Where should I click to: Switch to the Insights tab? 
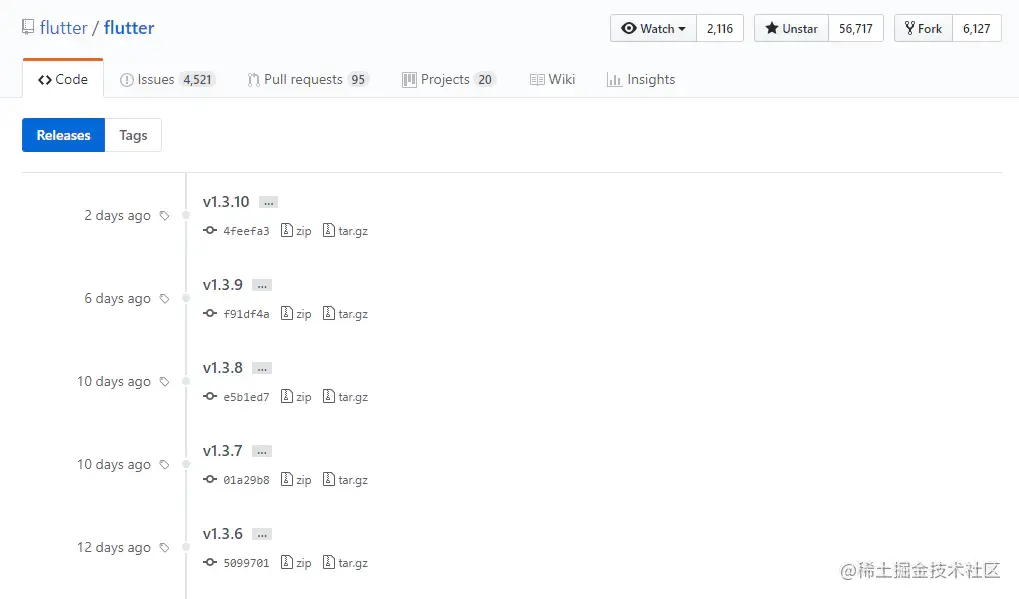pyautogui.click(x=641, y=79)
